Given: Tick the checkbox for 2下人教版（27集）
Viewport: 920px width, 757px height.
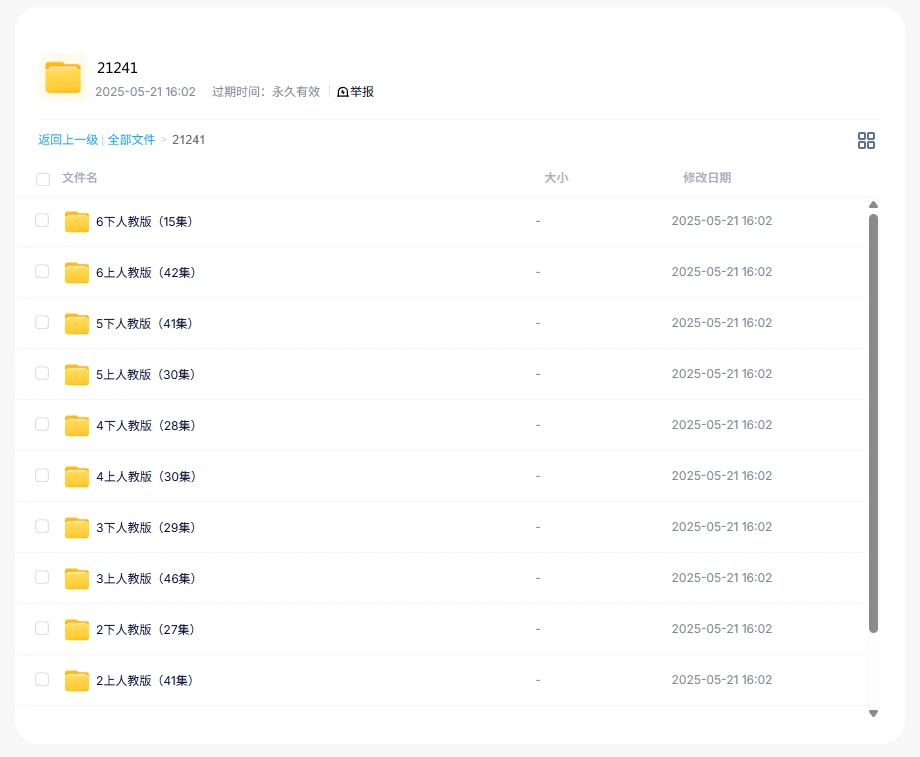Looking at the screenshot, I should point(42,629).
